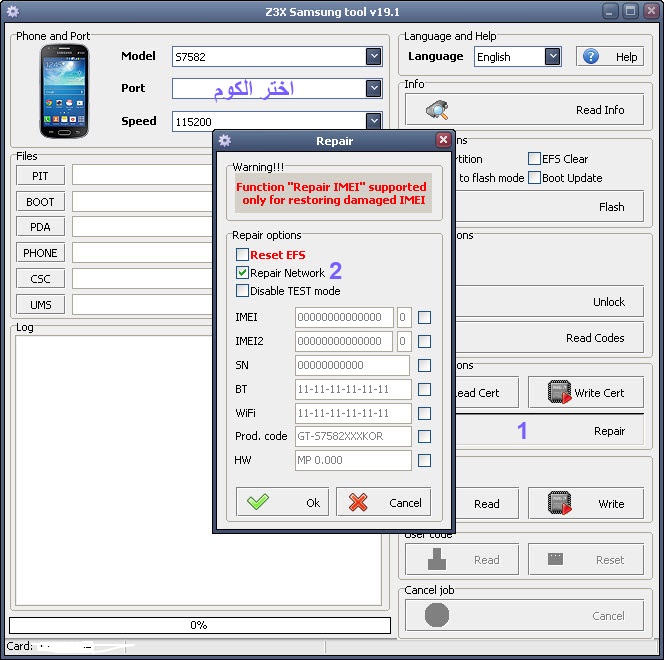This screenshot has width=664, height=660.
Task: Tick the Disable TEST mode checkbox
Action: click(x=242, y=291)
